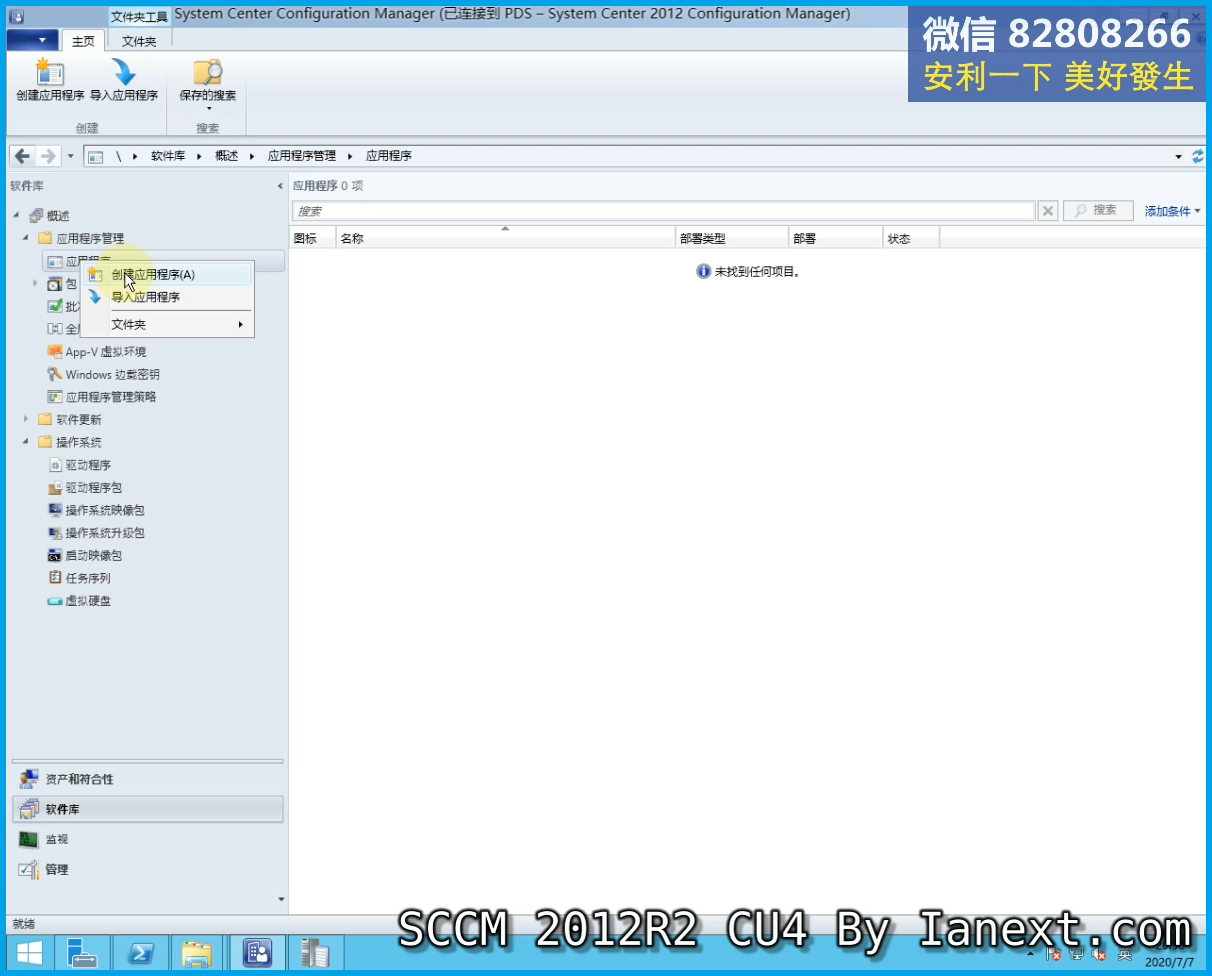Clear the search with the X button
This screenshot has height=976, width=1212.
pos(1048,211)
